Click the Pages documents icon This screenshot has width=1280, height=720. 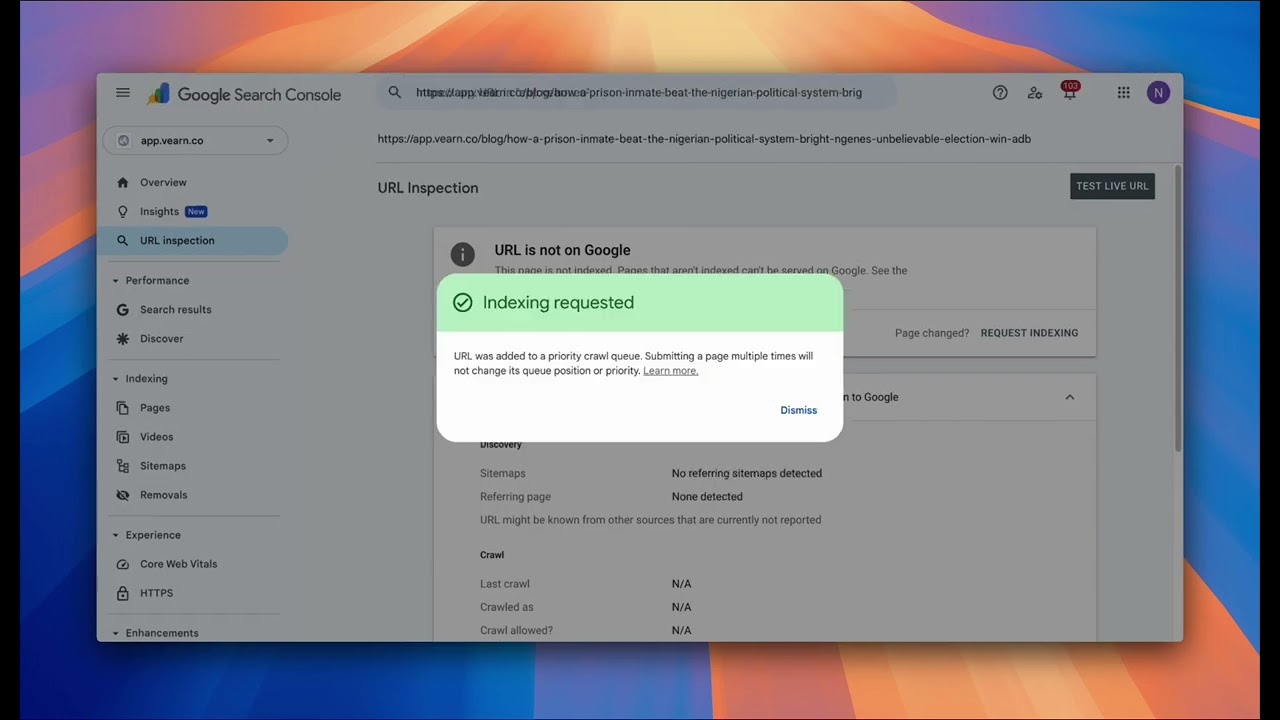123,407
